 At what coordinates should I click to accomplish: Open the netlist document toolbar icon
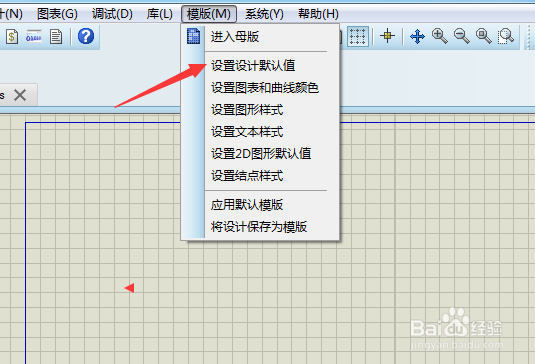pyautogui.click(x=56, y=36)
